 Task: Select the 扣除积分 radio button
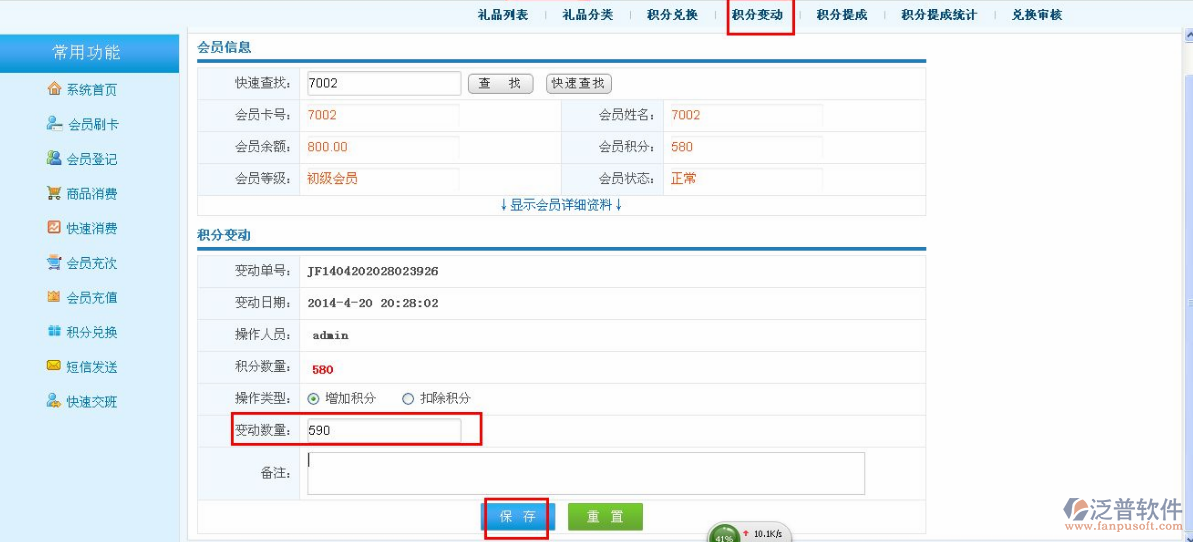tap(408, 399)
